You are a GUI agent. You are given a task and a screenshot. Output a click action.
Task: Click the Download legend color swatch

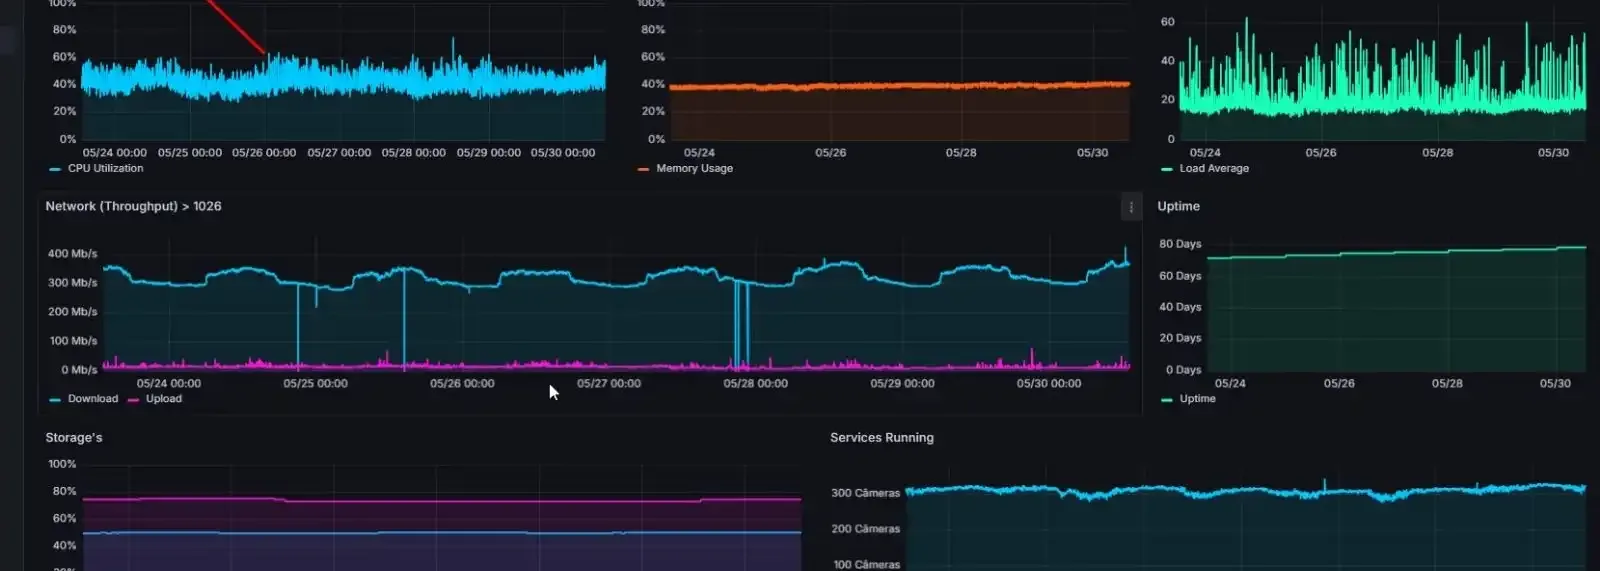(55, 400)
